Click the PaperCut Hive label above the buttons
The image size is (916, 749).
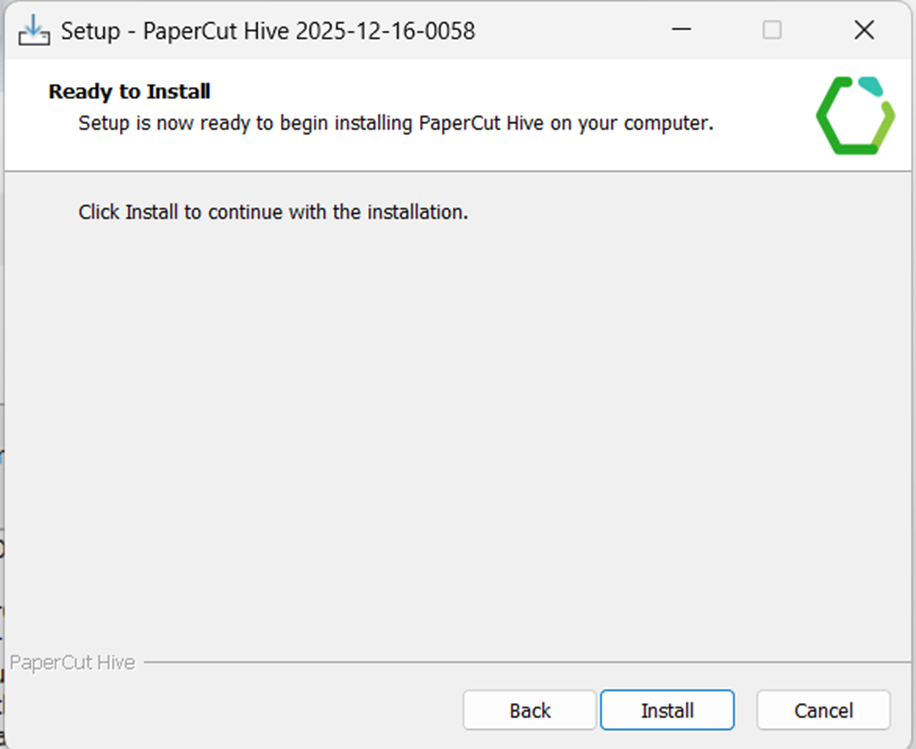[72, 662]
